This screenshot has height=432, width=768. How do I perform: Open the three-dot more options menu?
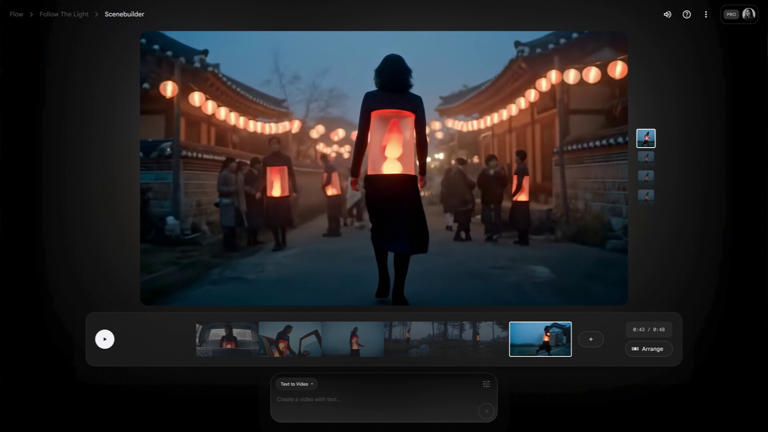click(x=706, y=15)
